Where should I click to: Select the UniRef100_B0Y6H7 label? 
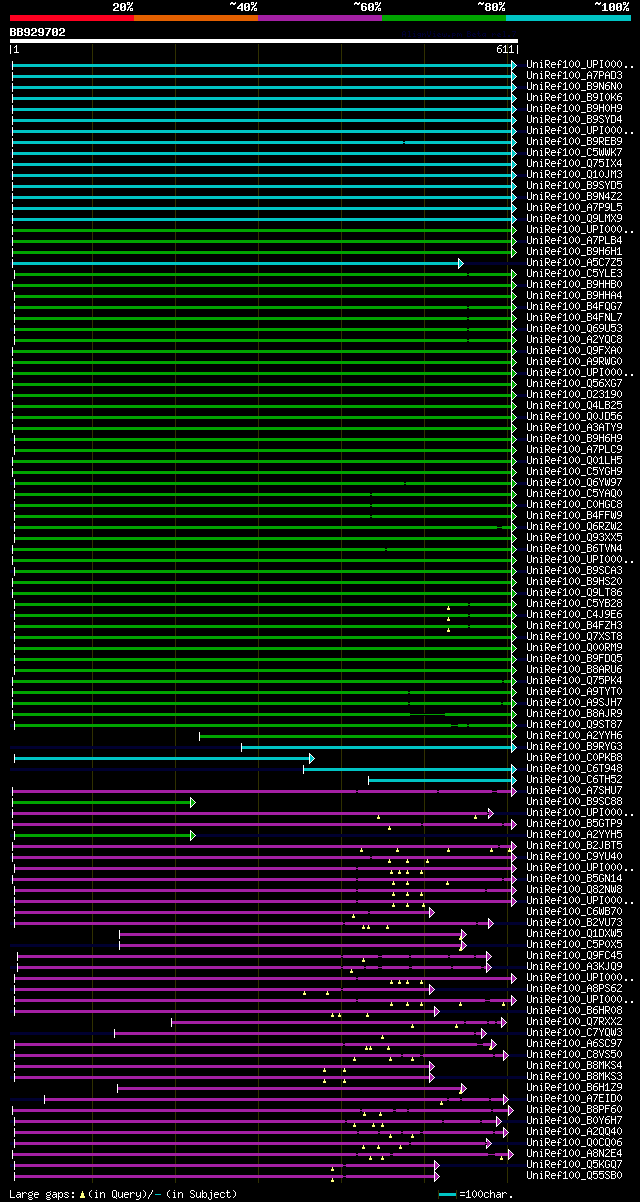(575, 1120)
